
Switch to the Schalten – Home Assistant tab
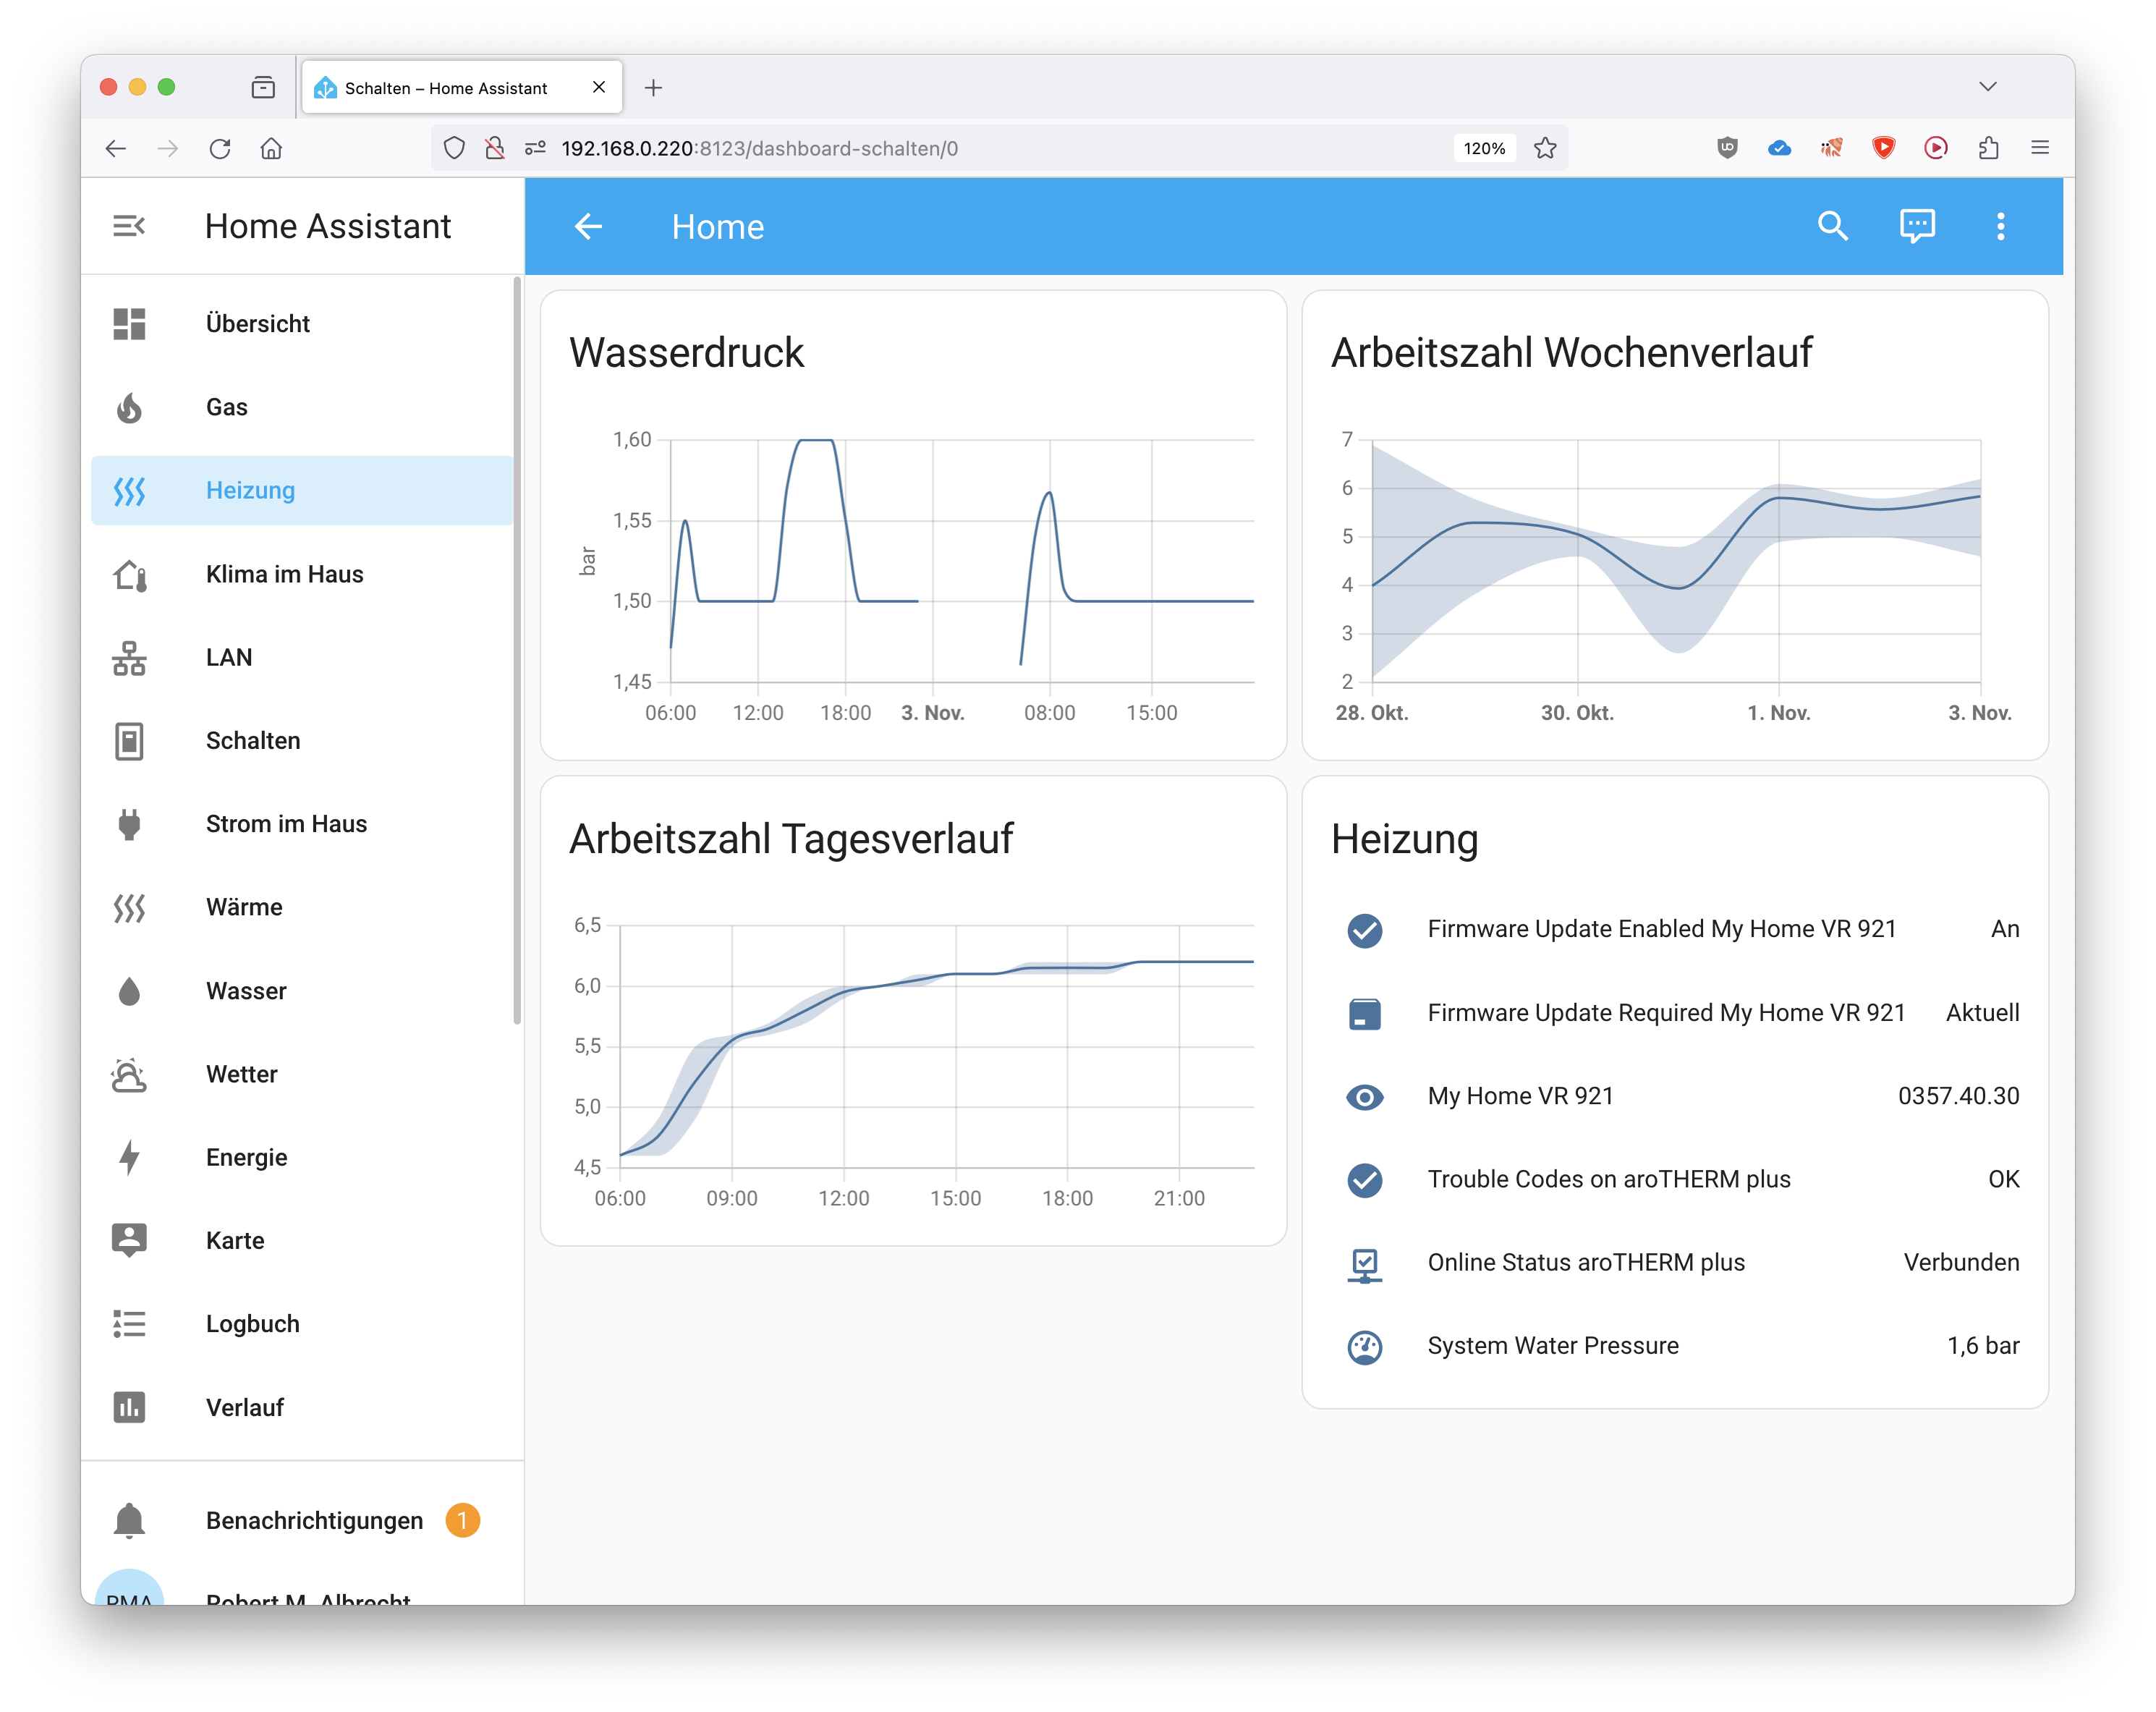446,88
